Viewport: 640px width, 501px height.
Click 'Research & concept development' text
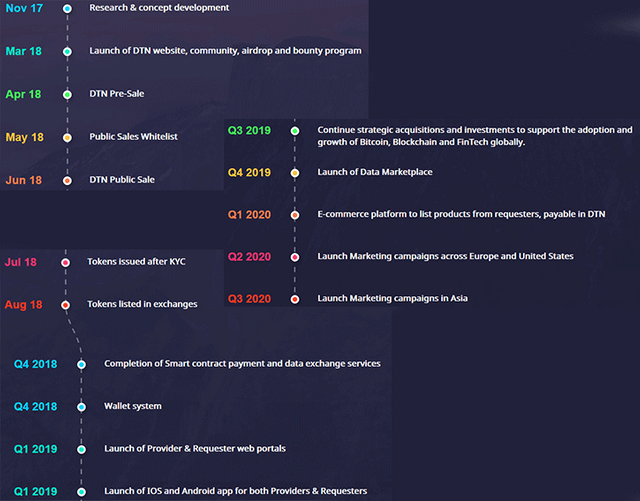pos(159,8)
